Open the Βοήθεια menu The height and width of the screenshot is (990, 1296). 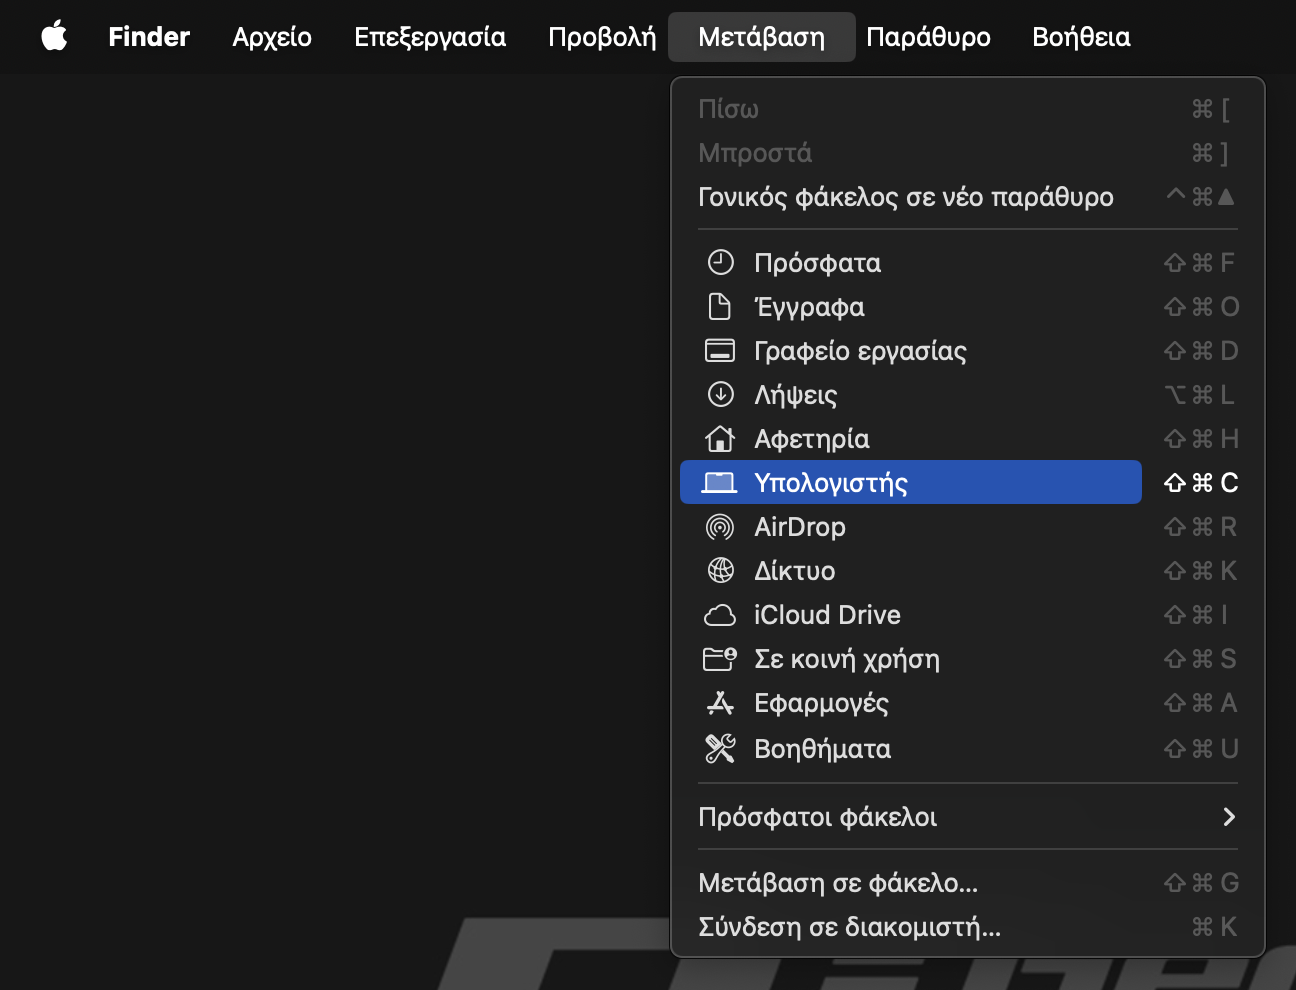pos(1081,37)
